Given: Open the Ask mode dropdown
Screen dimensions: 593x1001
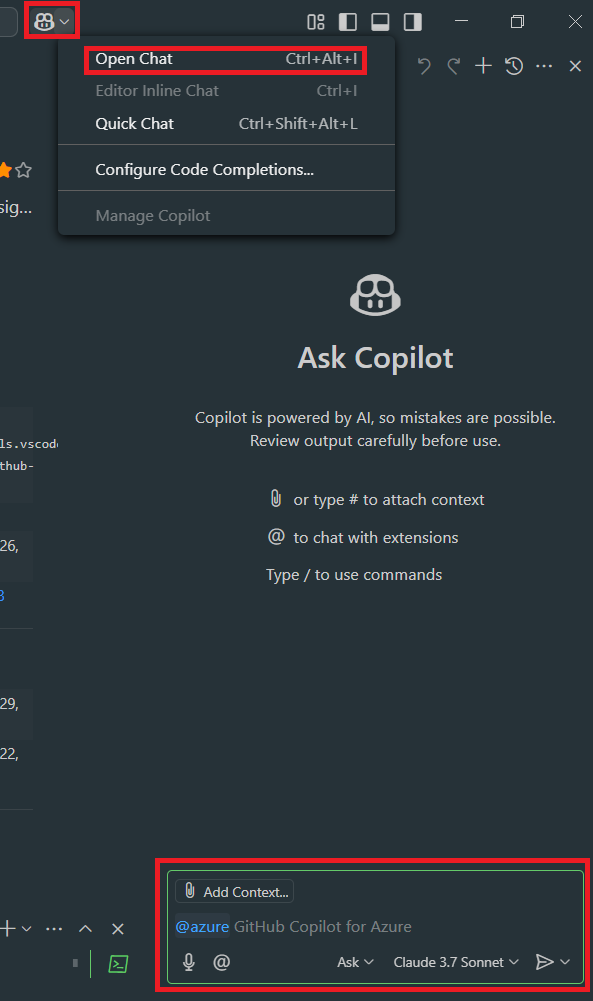Looking at the screenshot, I should pos(355,962).
